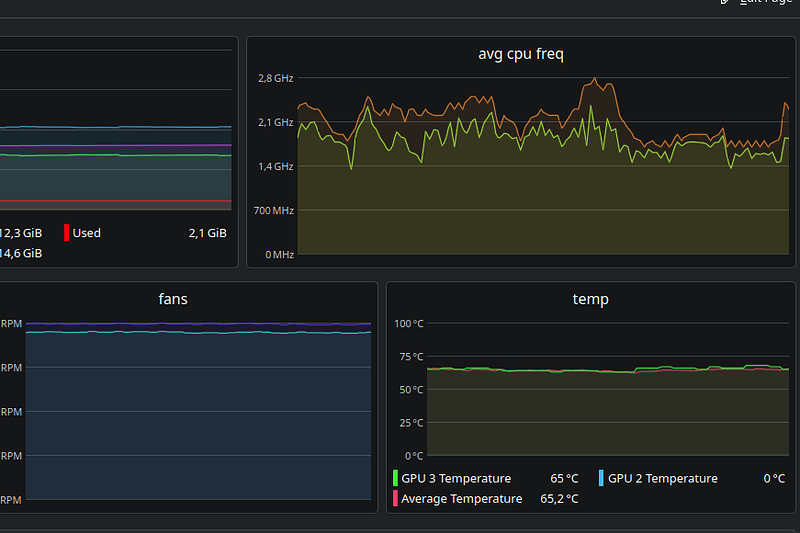Viewport: 800px width, 533px height.
Task: Select the 'GPU 3 Temperature' legend label
Action: [x=456, y=478]
